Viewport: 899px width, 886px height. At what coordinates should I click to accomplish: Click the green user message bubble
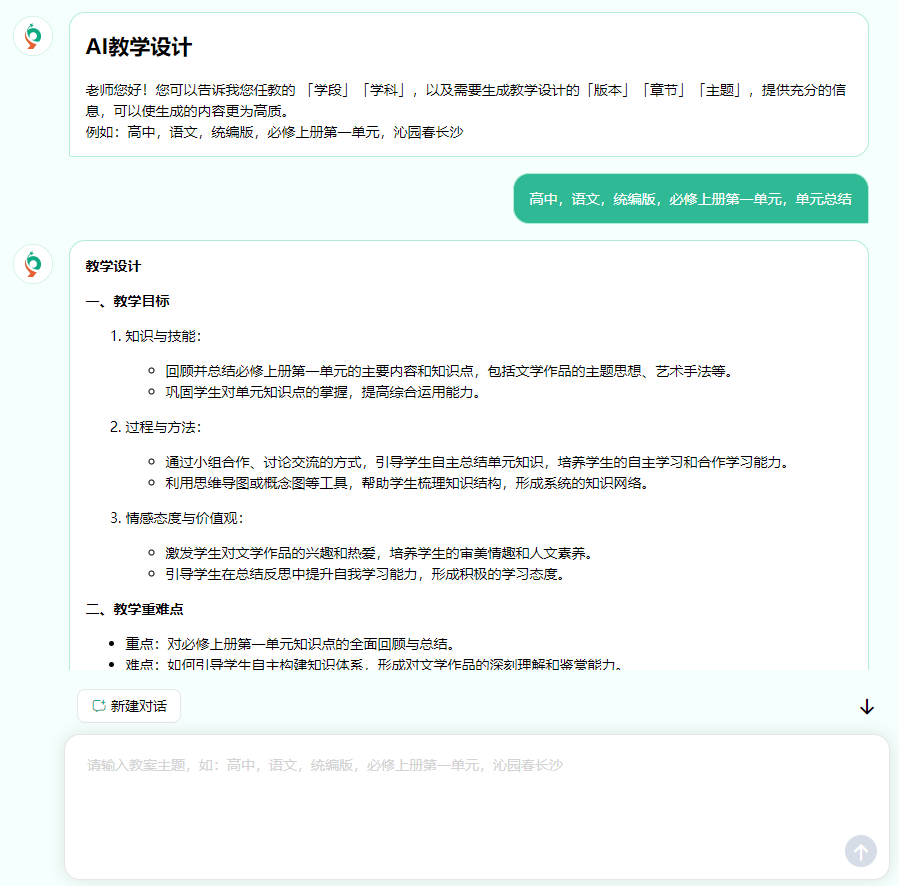690,199
